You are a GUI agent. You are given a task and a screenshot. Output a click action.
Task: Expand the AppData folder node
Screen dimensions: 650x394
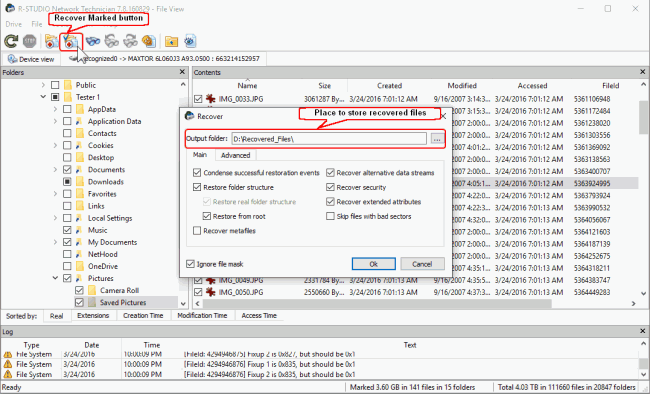click(x=55, y=109)
